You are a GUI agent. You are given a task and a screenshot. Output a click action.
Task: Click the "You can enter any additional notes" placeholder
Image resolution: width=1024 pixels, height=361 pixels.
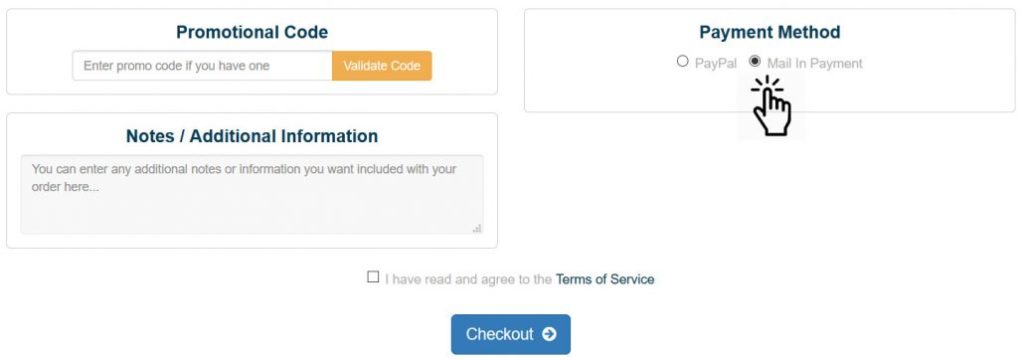tap(244, 178)
